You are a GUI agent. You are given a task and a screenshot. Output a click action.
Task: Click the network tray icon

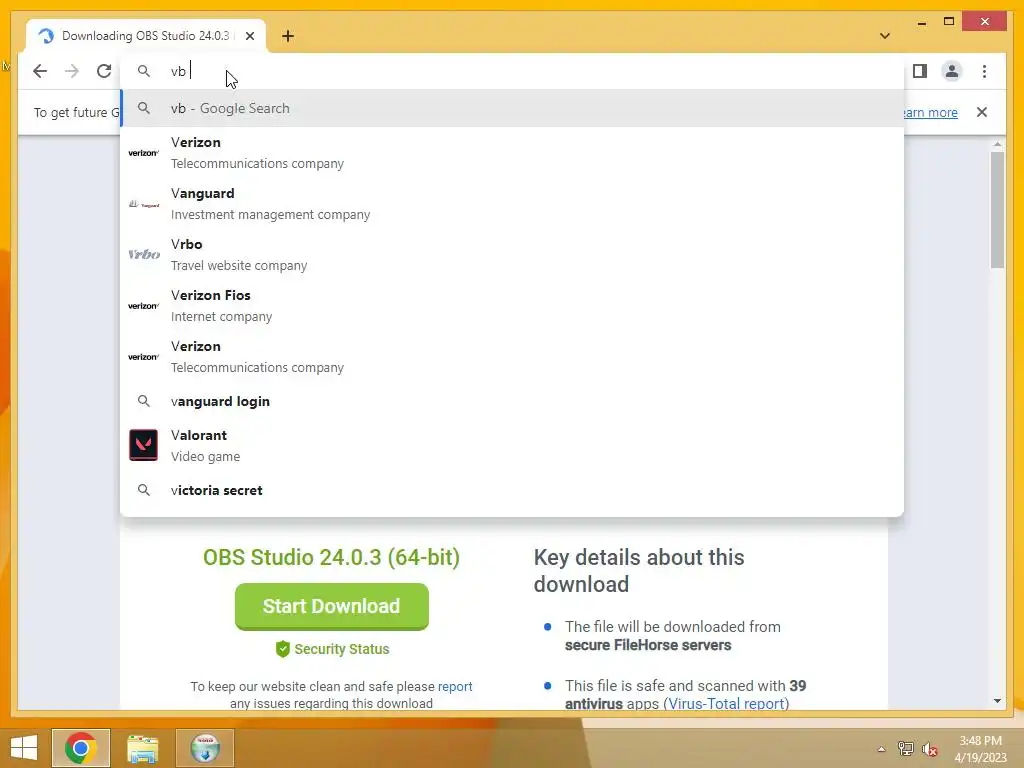click(x=905, y=749)
